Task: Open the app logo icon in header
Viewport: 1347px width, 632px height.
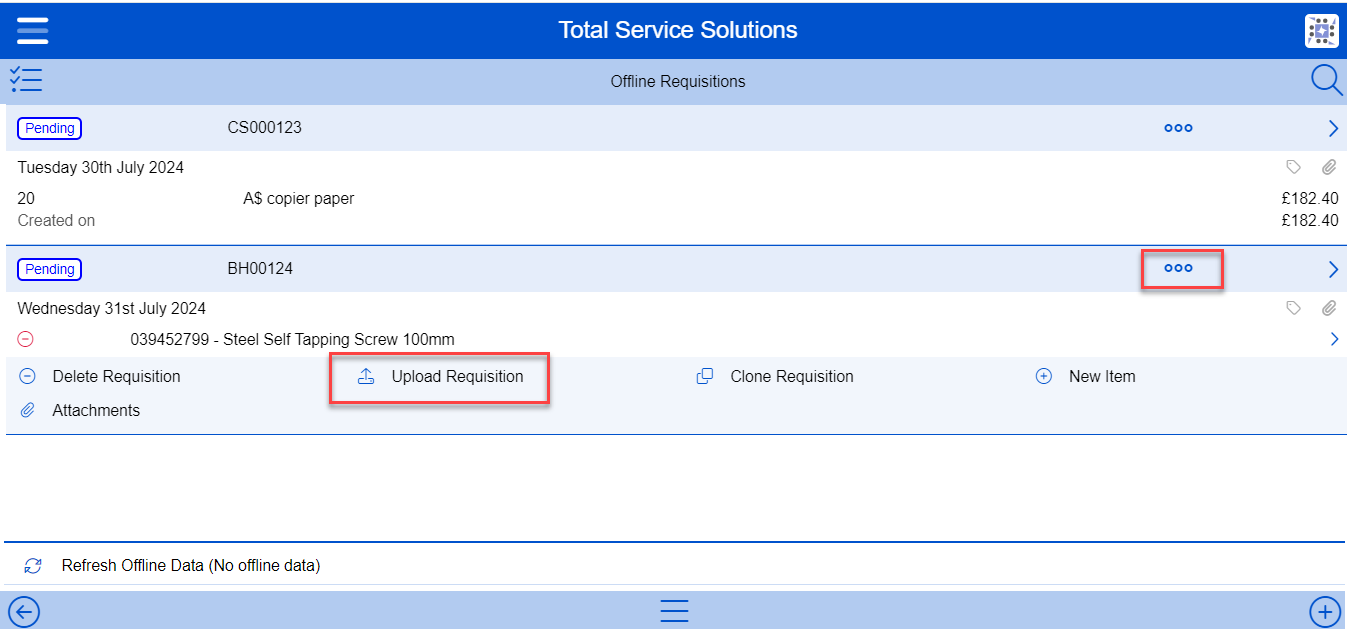Action: [1321, 31]
